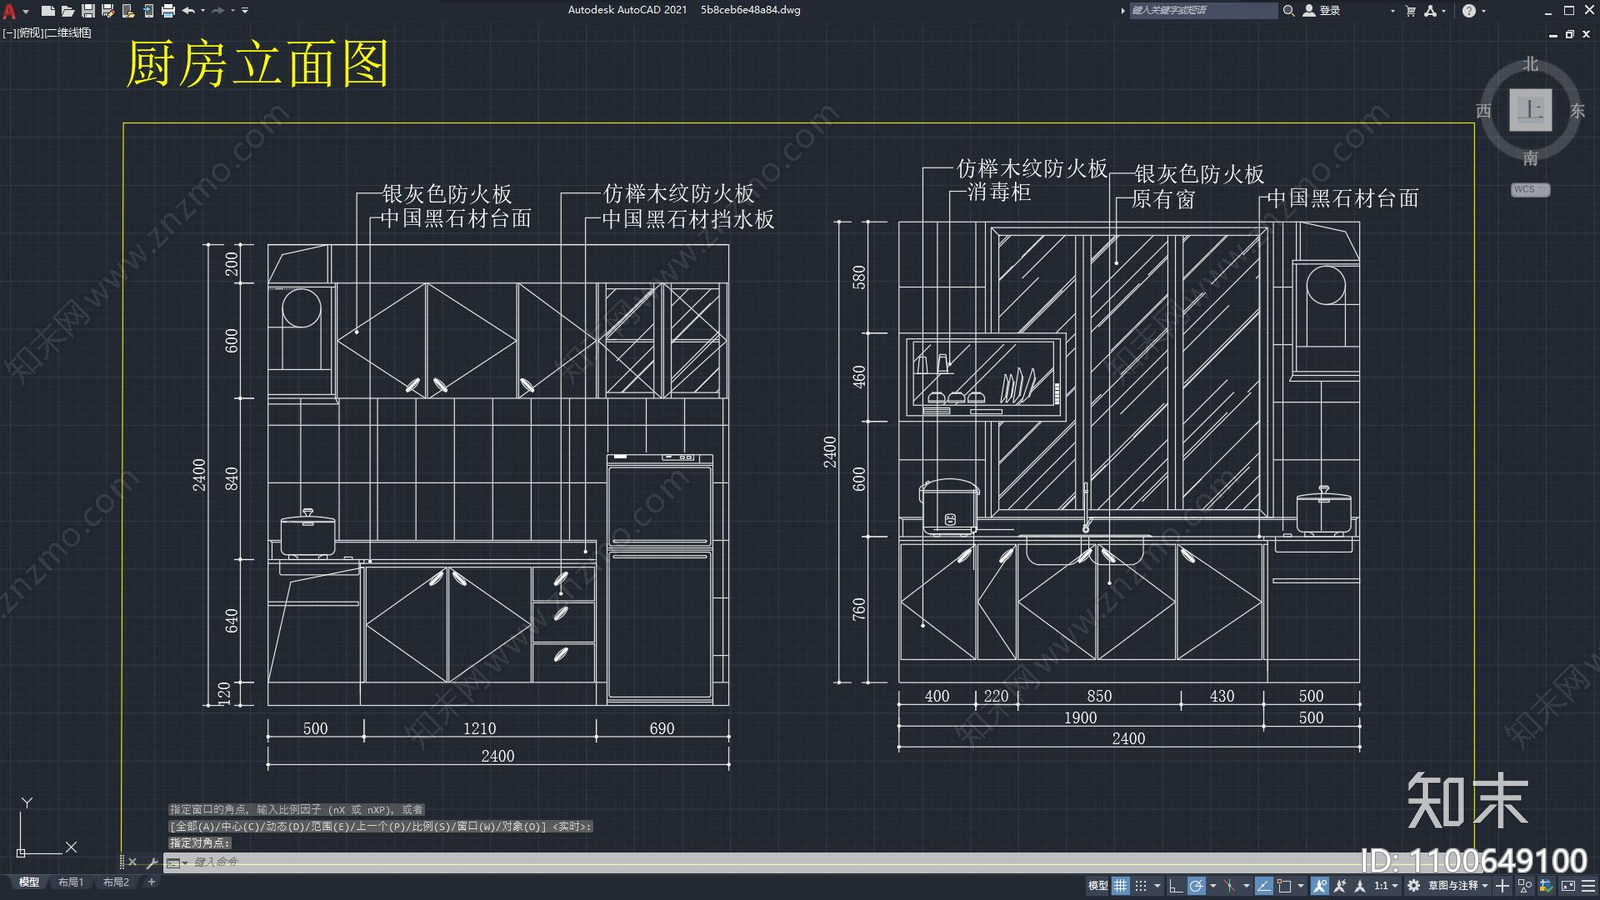Switch to the 布局1 layout tab

click(x=70, y=882)
